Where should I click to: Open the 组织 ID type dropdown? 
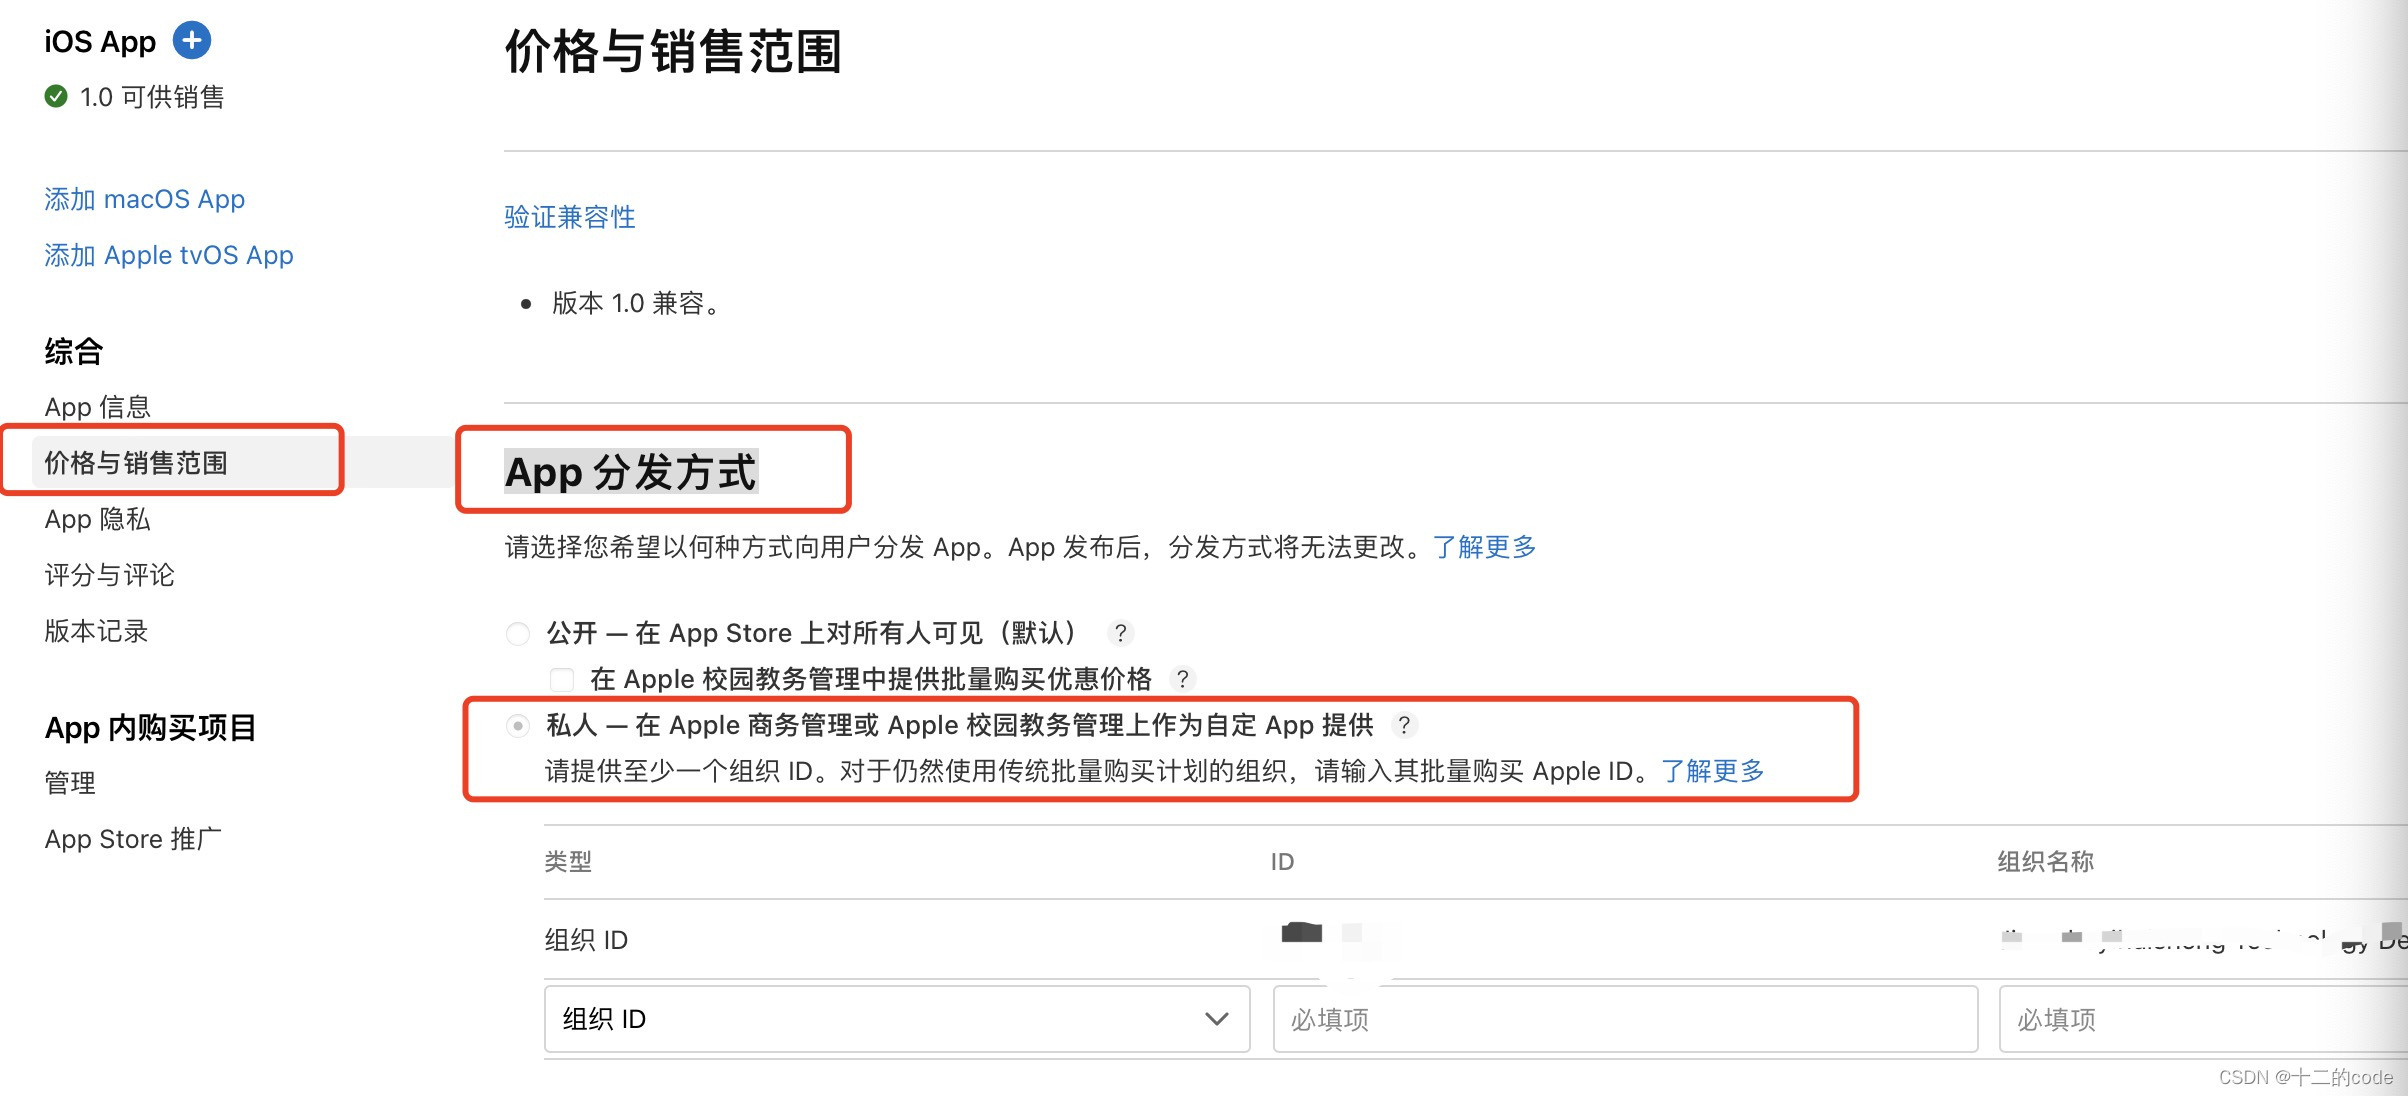click(x=897, y=1018)
